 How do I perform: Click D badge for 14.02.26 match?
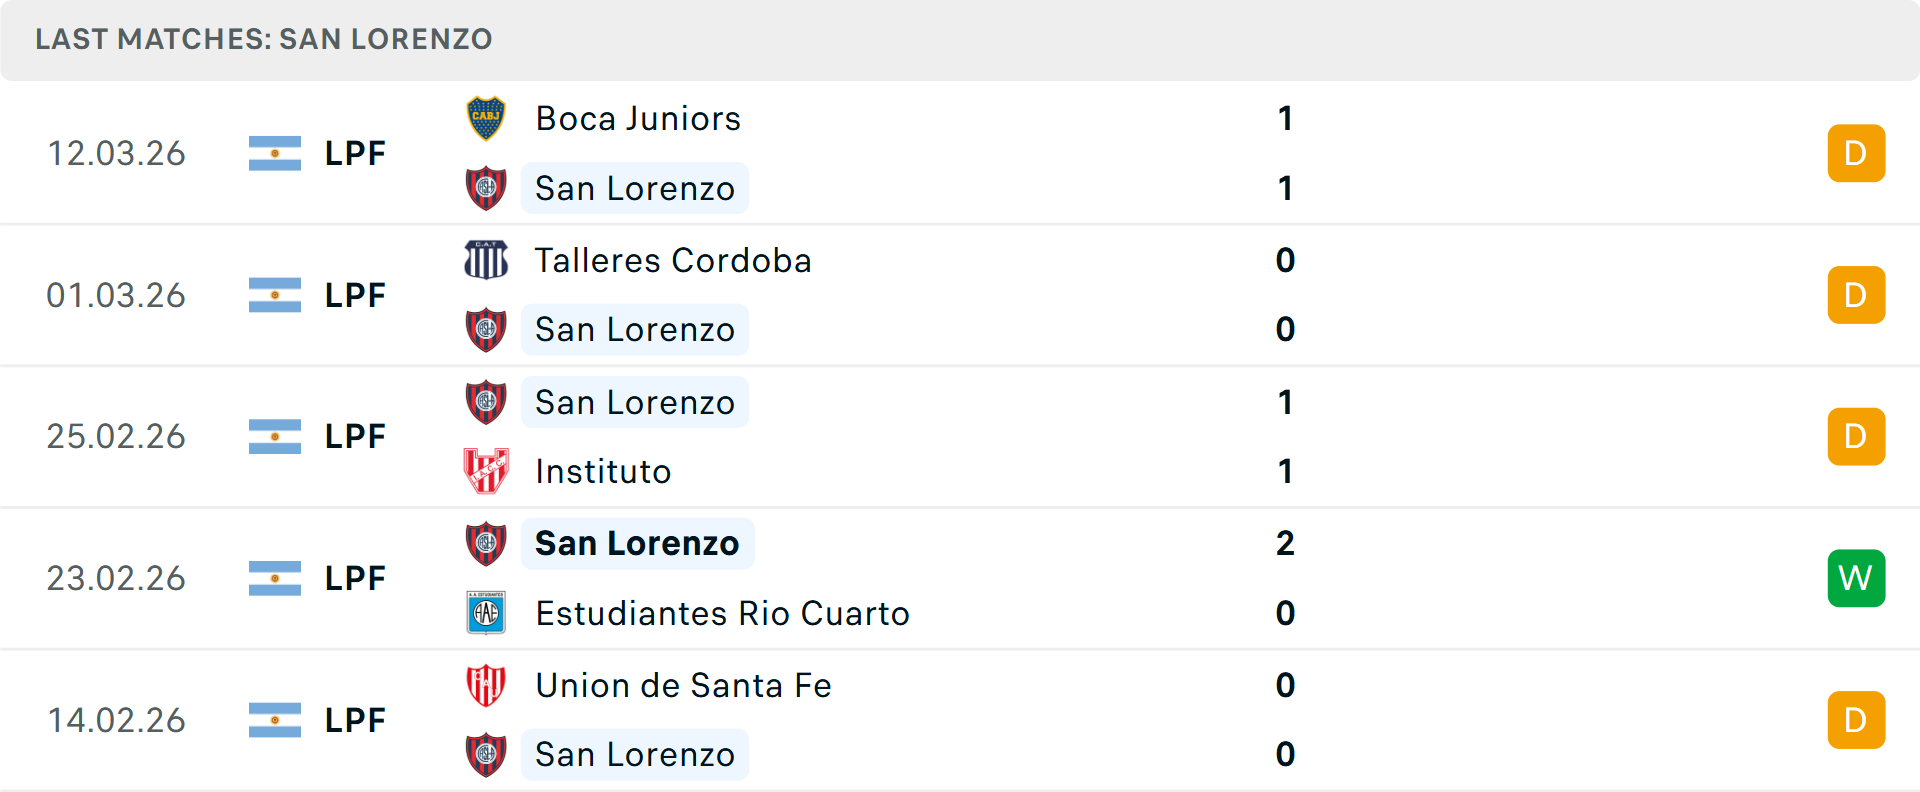pos(1856,720)
